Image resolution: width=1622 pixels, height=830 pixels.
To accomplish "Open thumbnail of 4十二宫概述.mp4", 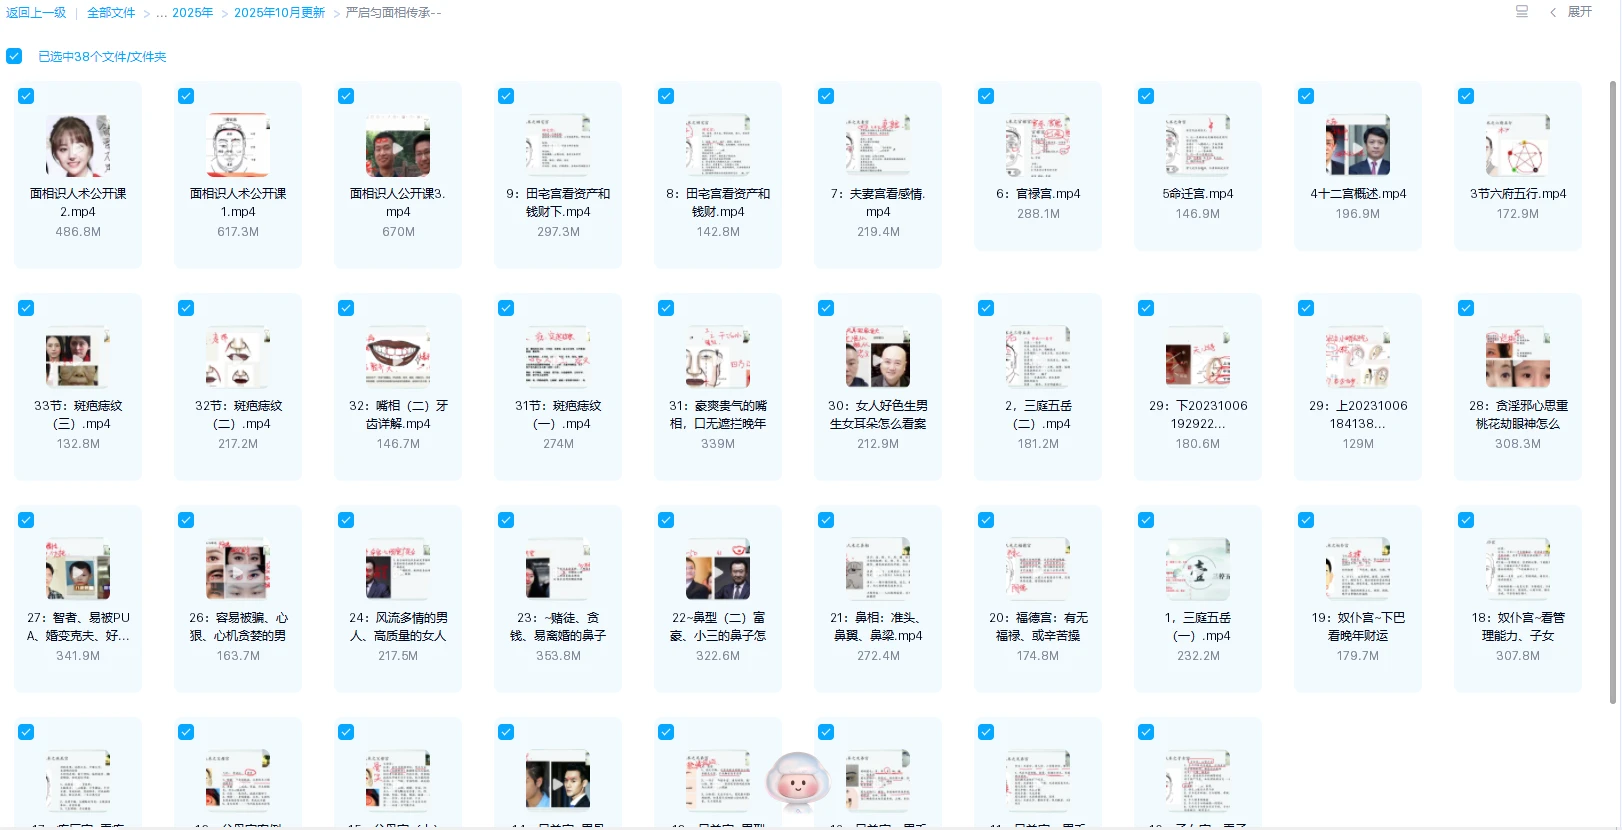I will point(1358,146).
